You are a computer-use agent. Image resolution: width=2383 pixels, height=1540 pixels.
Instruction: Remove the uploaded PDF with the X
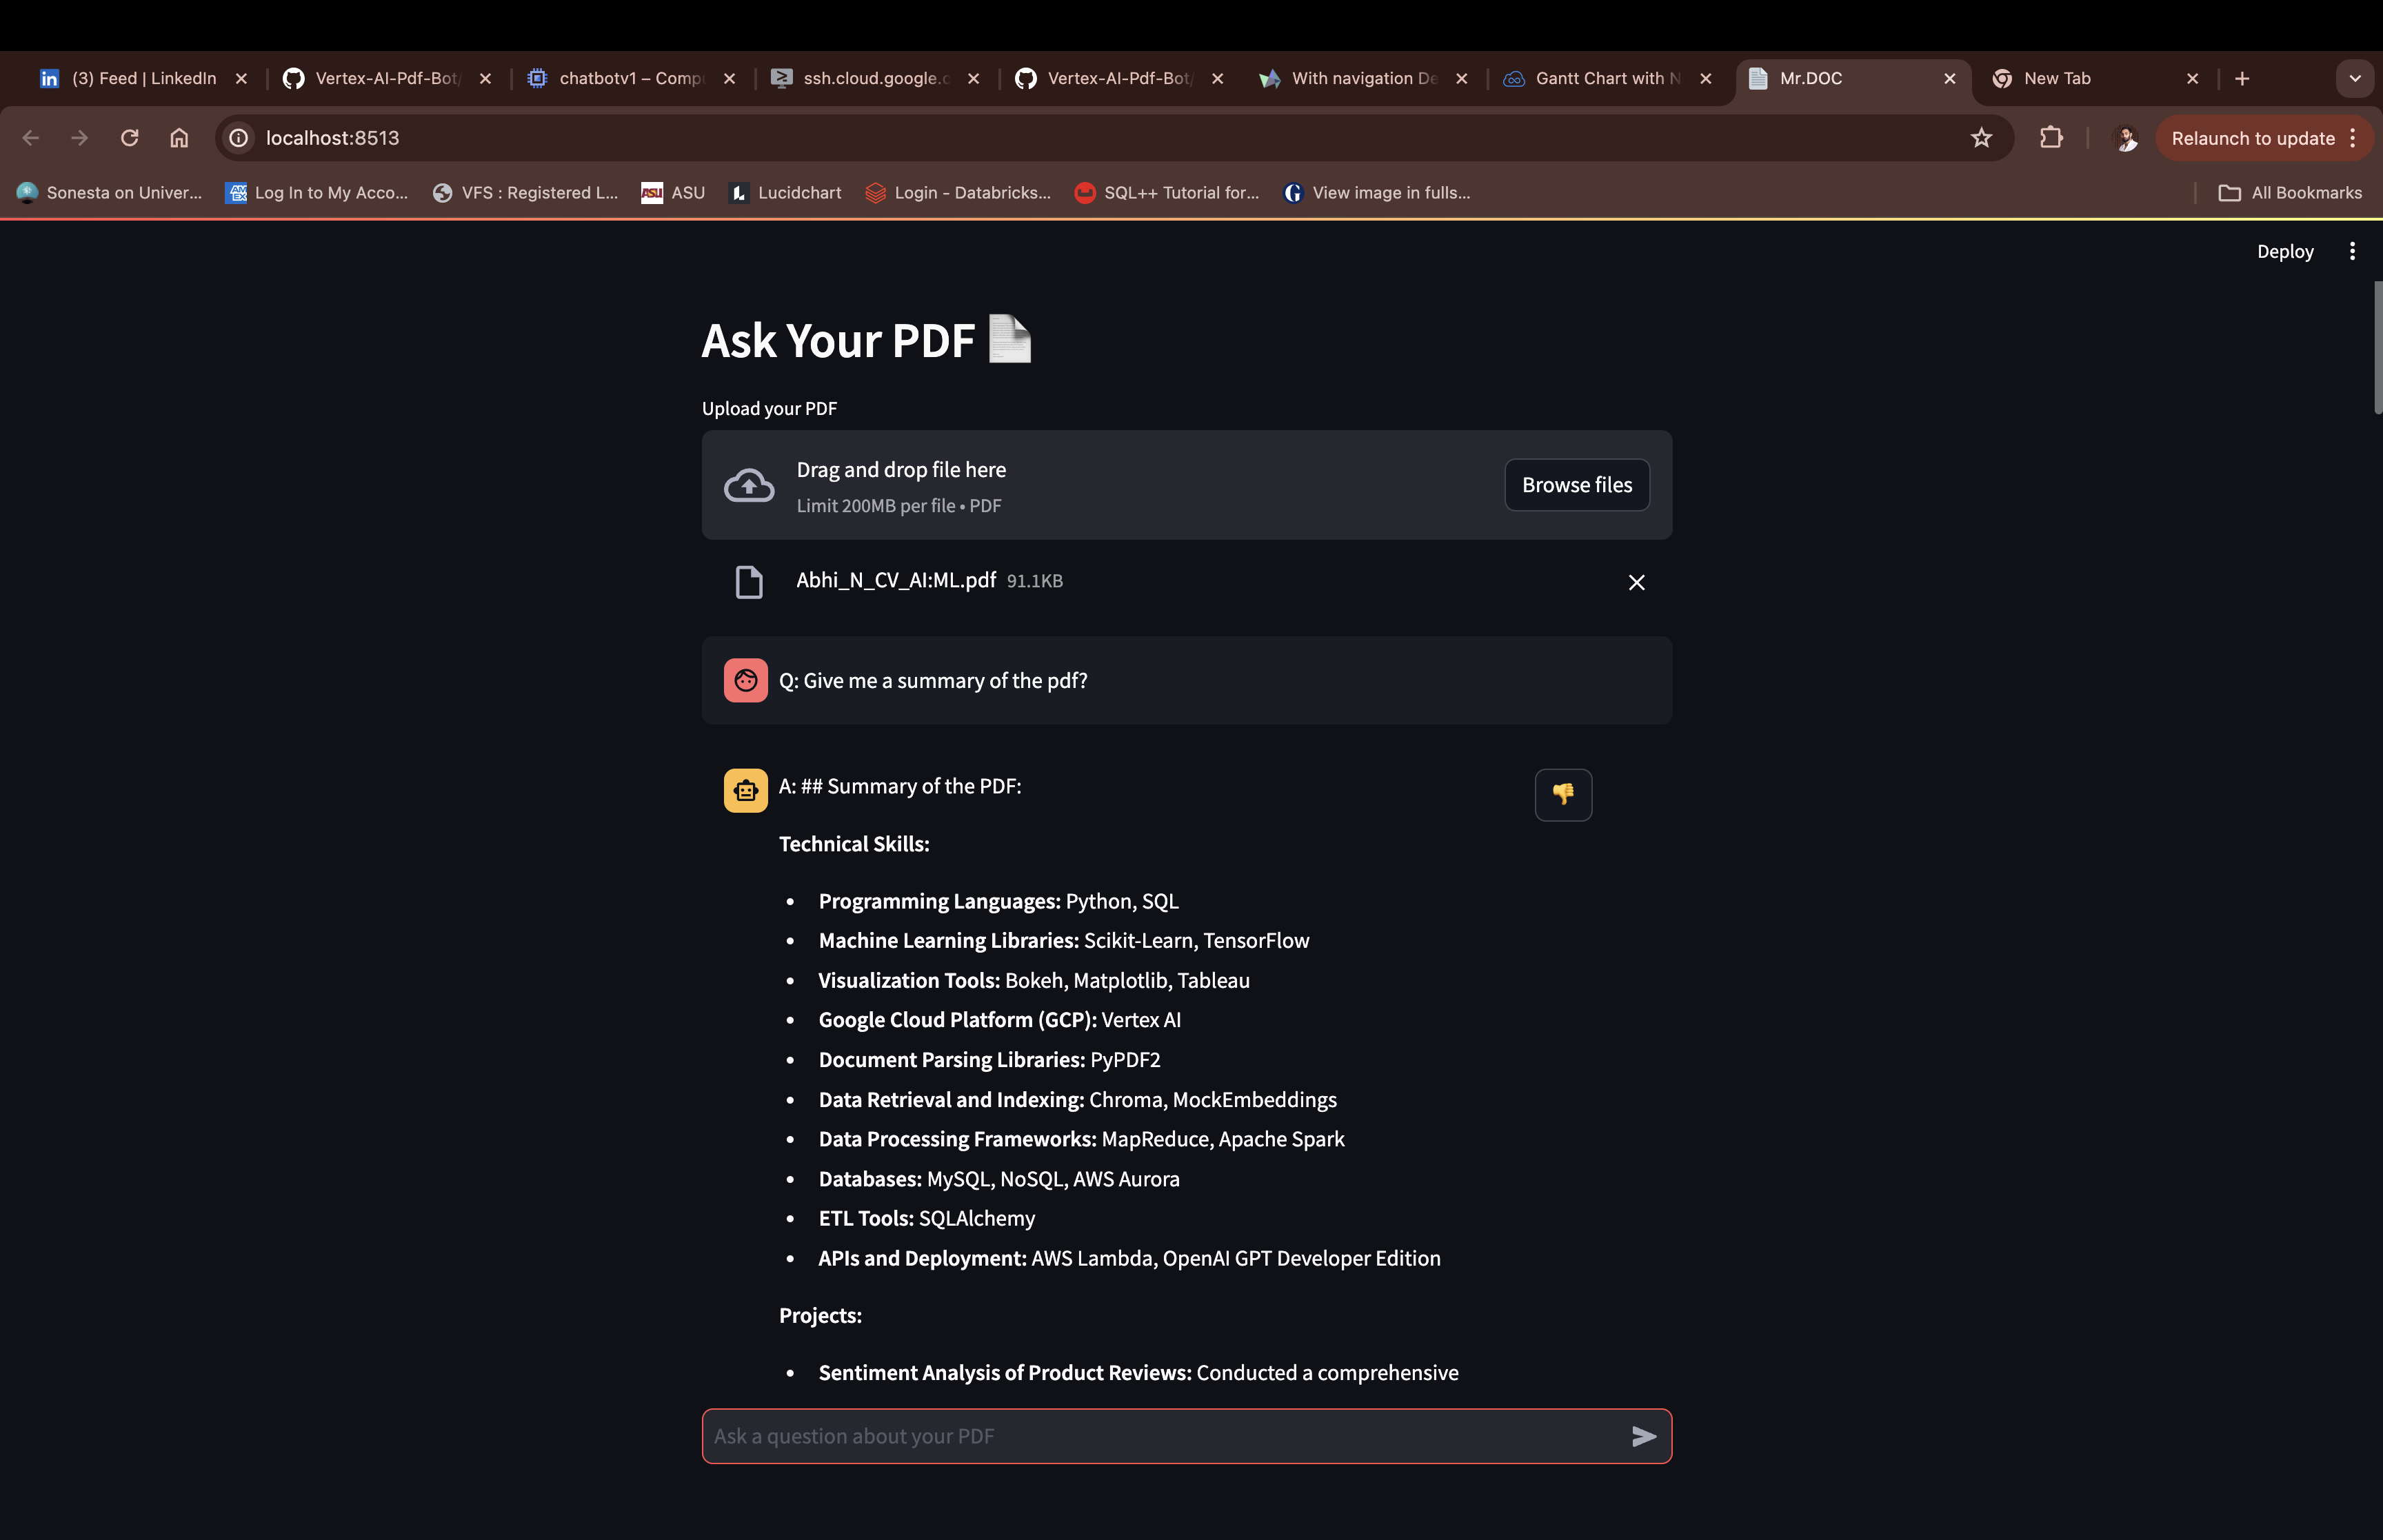point(1636,582)
